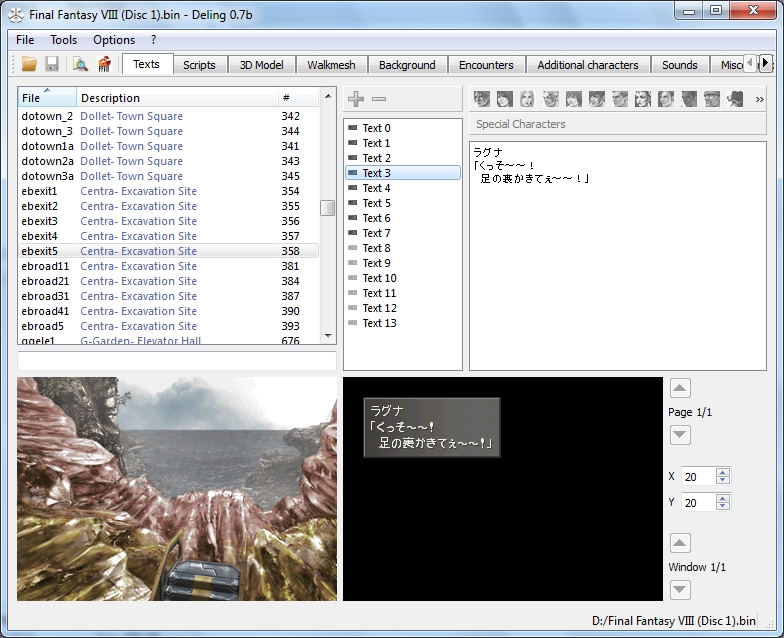784x638 pixels.
Task: Click the blonde Quistis portrait icon
Action: pyautogui.click(x=528, y=99)
